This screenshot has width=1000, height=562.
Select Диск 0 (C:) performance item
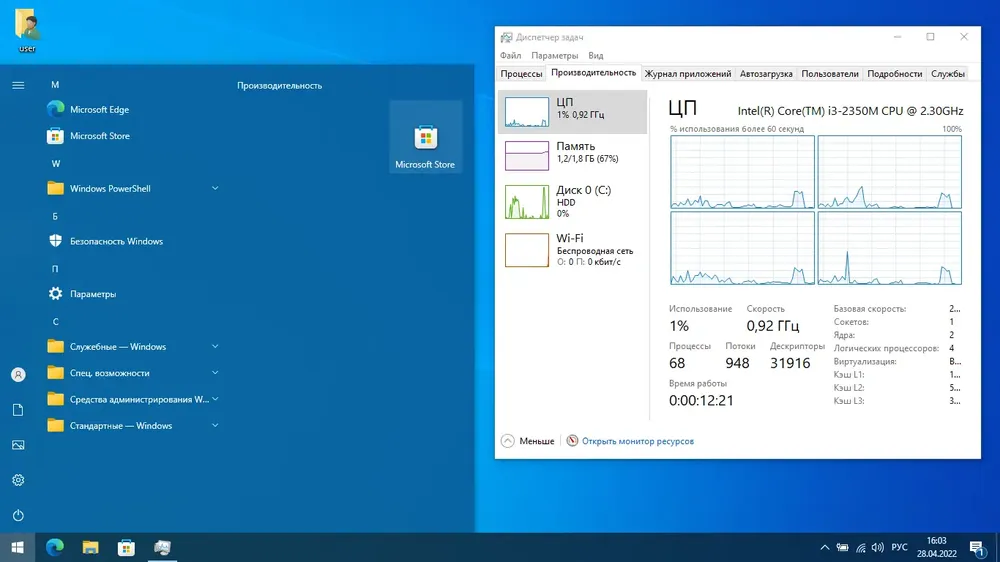click(572, 202)
